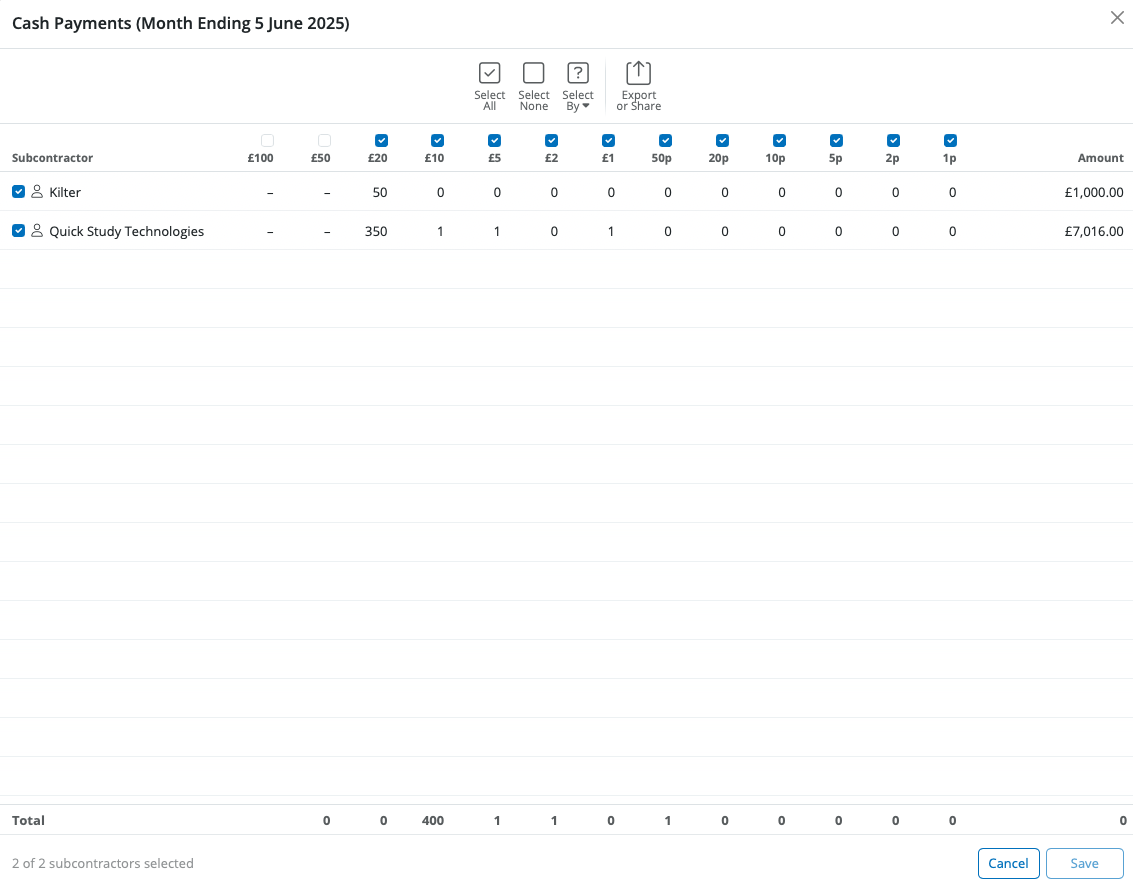Uncheck the Quick Study Technologies checkbox

pyautogui.click(x=18, y=231)
